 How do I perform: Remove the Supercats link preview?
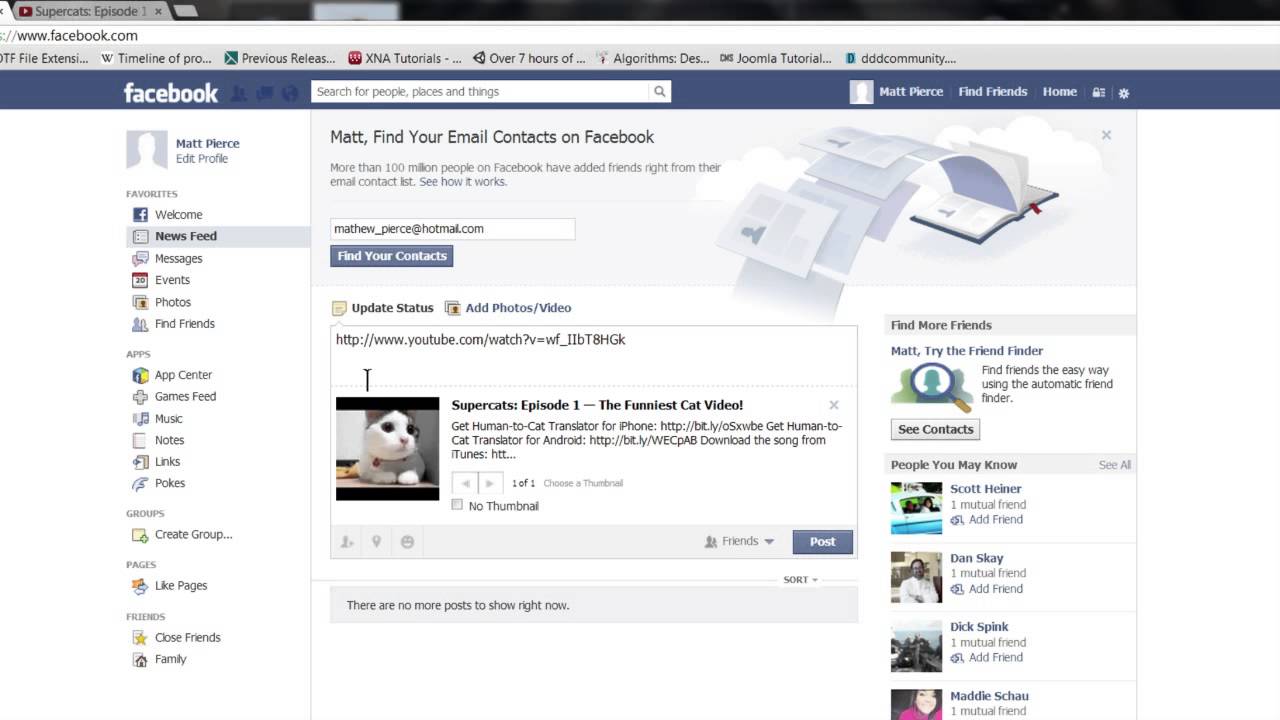tap(834, 405)
